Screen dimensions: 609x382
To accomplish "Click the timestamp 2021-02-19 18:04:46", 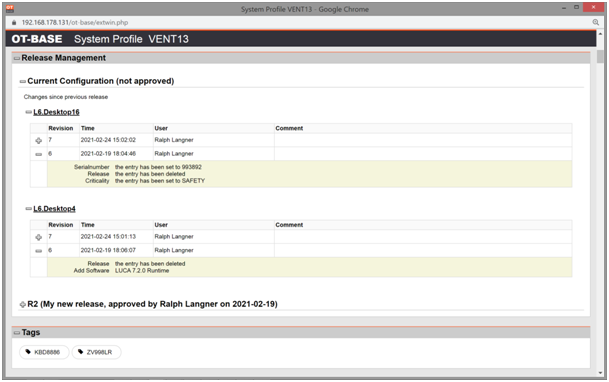I will tap(108, 154).
